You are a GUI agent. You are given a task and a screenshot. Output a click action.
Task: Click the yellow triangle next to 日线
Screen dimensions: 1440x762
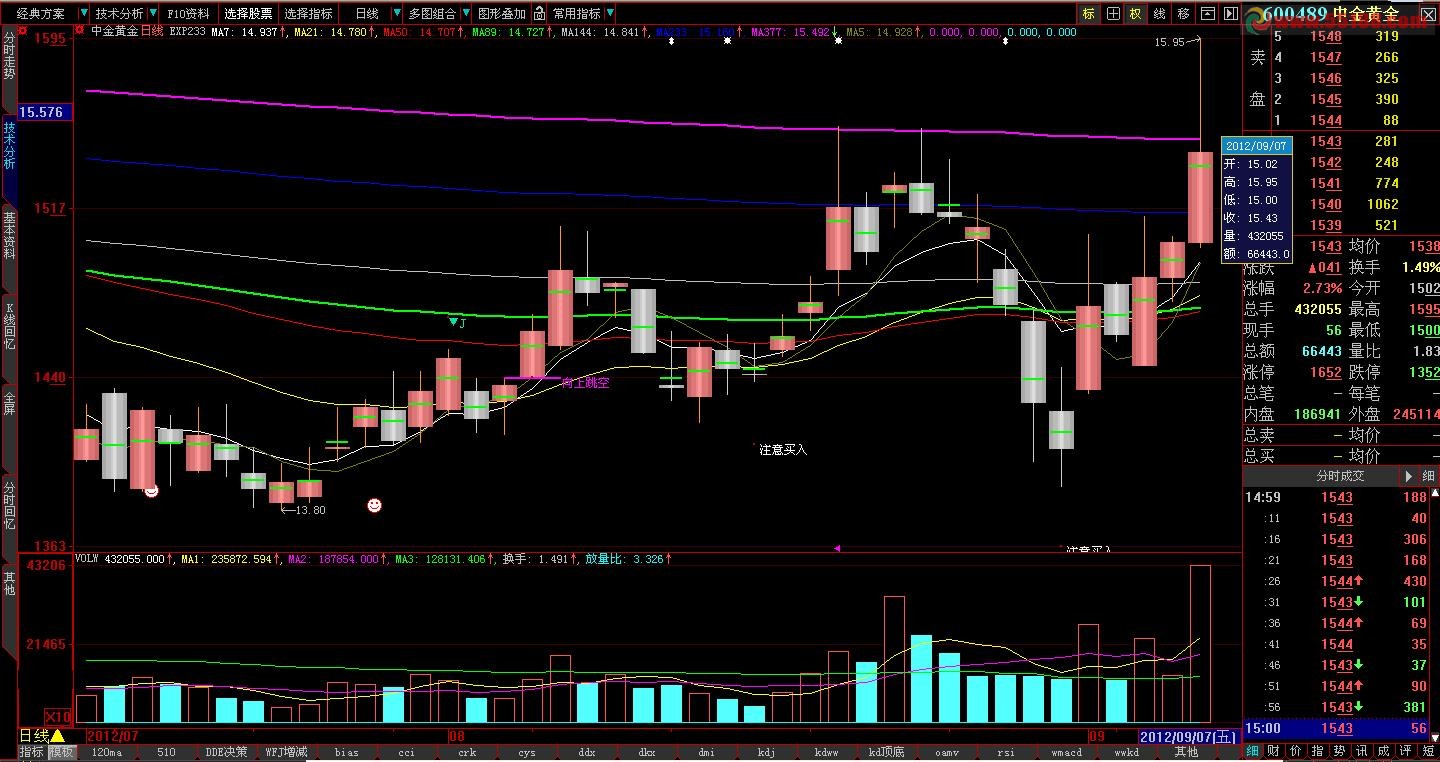(x=58, y=735)
